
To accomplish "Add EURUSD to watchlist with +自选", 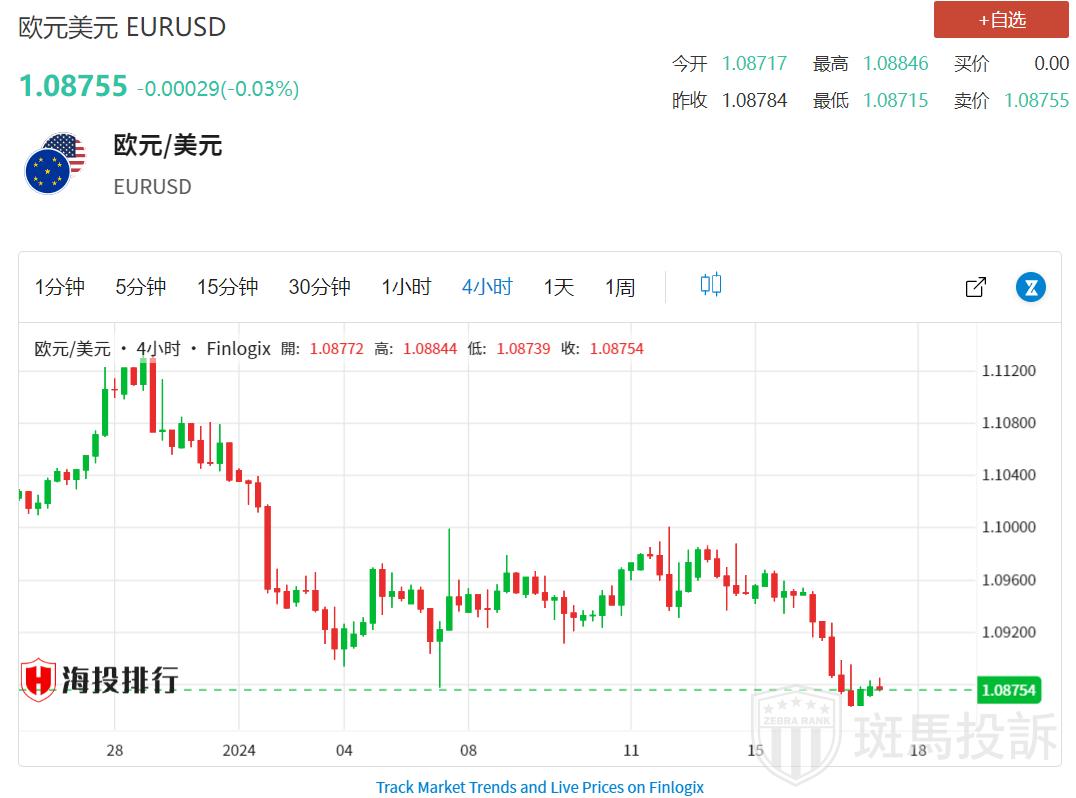I will 1000,20.
